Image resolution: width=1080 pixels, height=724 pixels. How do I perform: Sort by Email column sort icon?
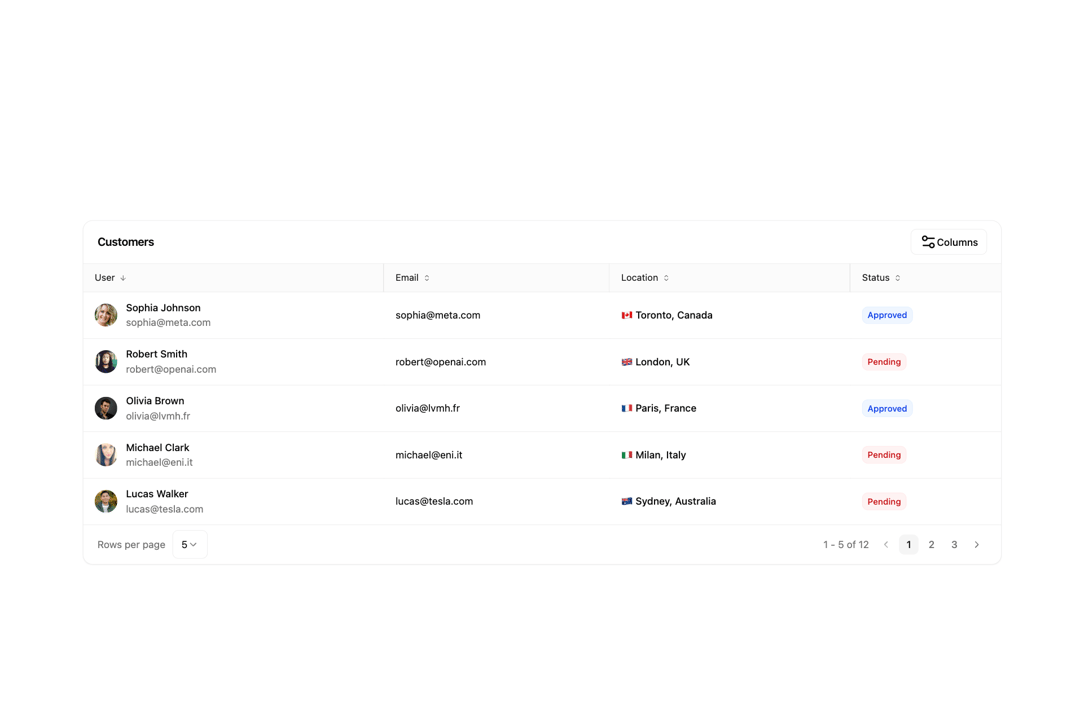pyautogui.click(x=427, y=278)
